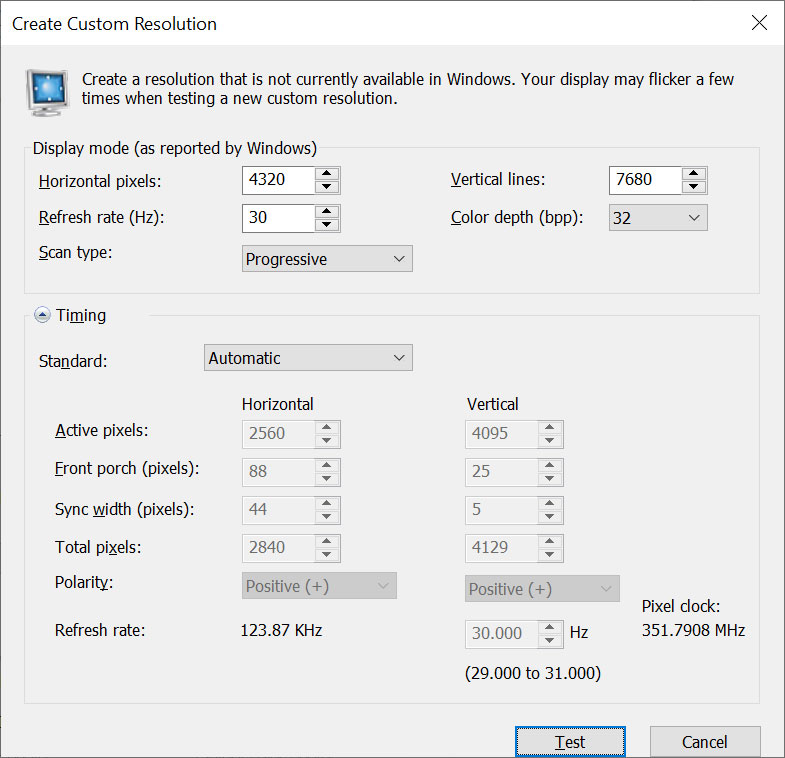785x758 pixels.
Task: Close the Create Custom Resolution dialog
Action: 760,23
